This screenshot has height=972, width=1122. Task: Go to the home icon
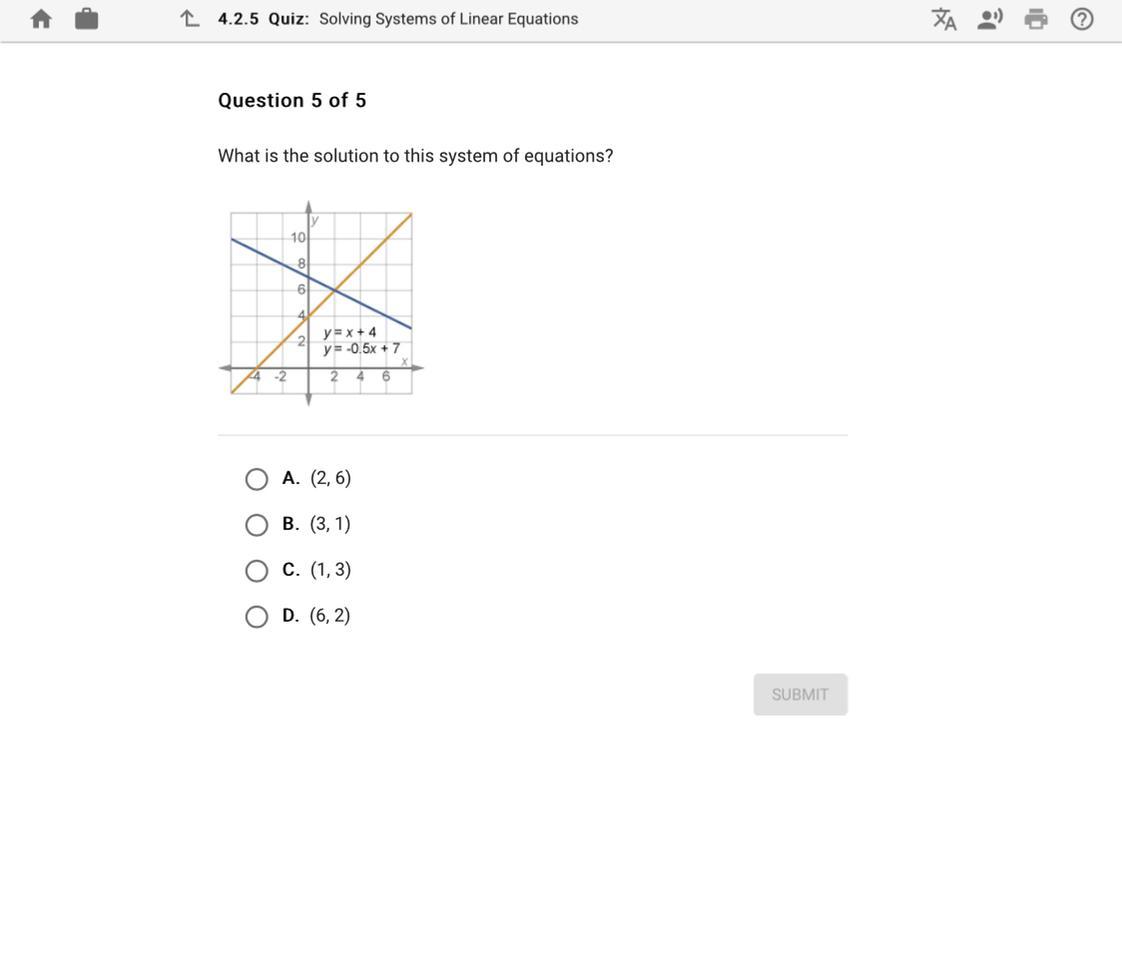pos(42,19)
